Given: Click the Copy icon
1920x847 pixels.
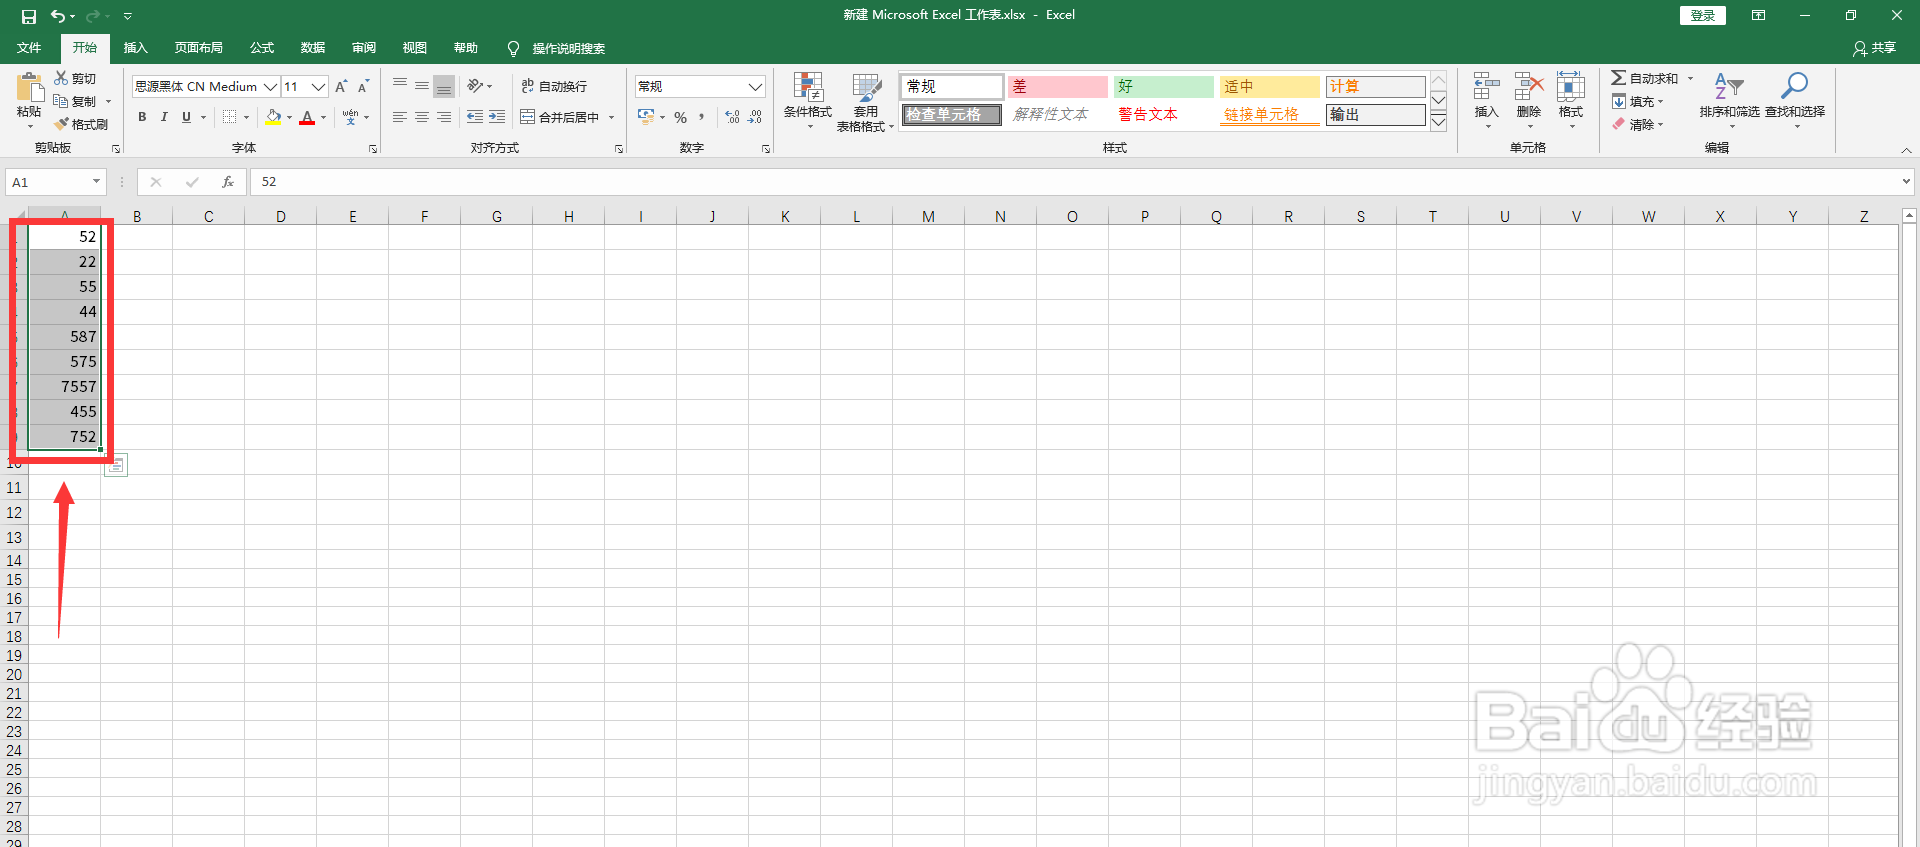Looking at the screenshot, I should click(61, 101).
